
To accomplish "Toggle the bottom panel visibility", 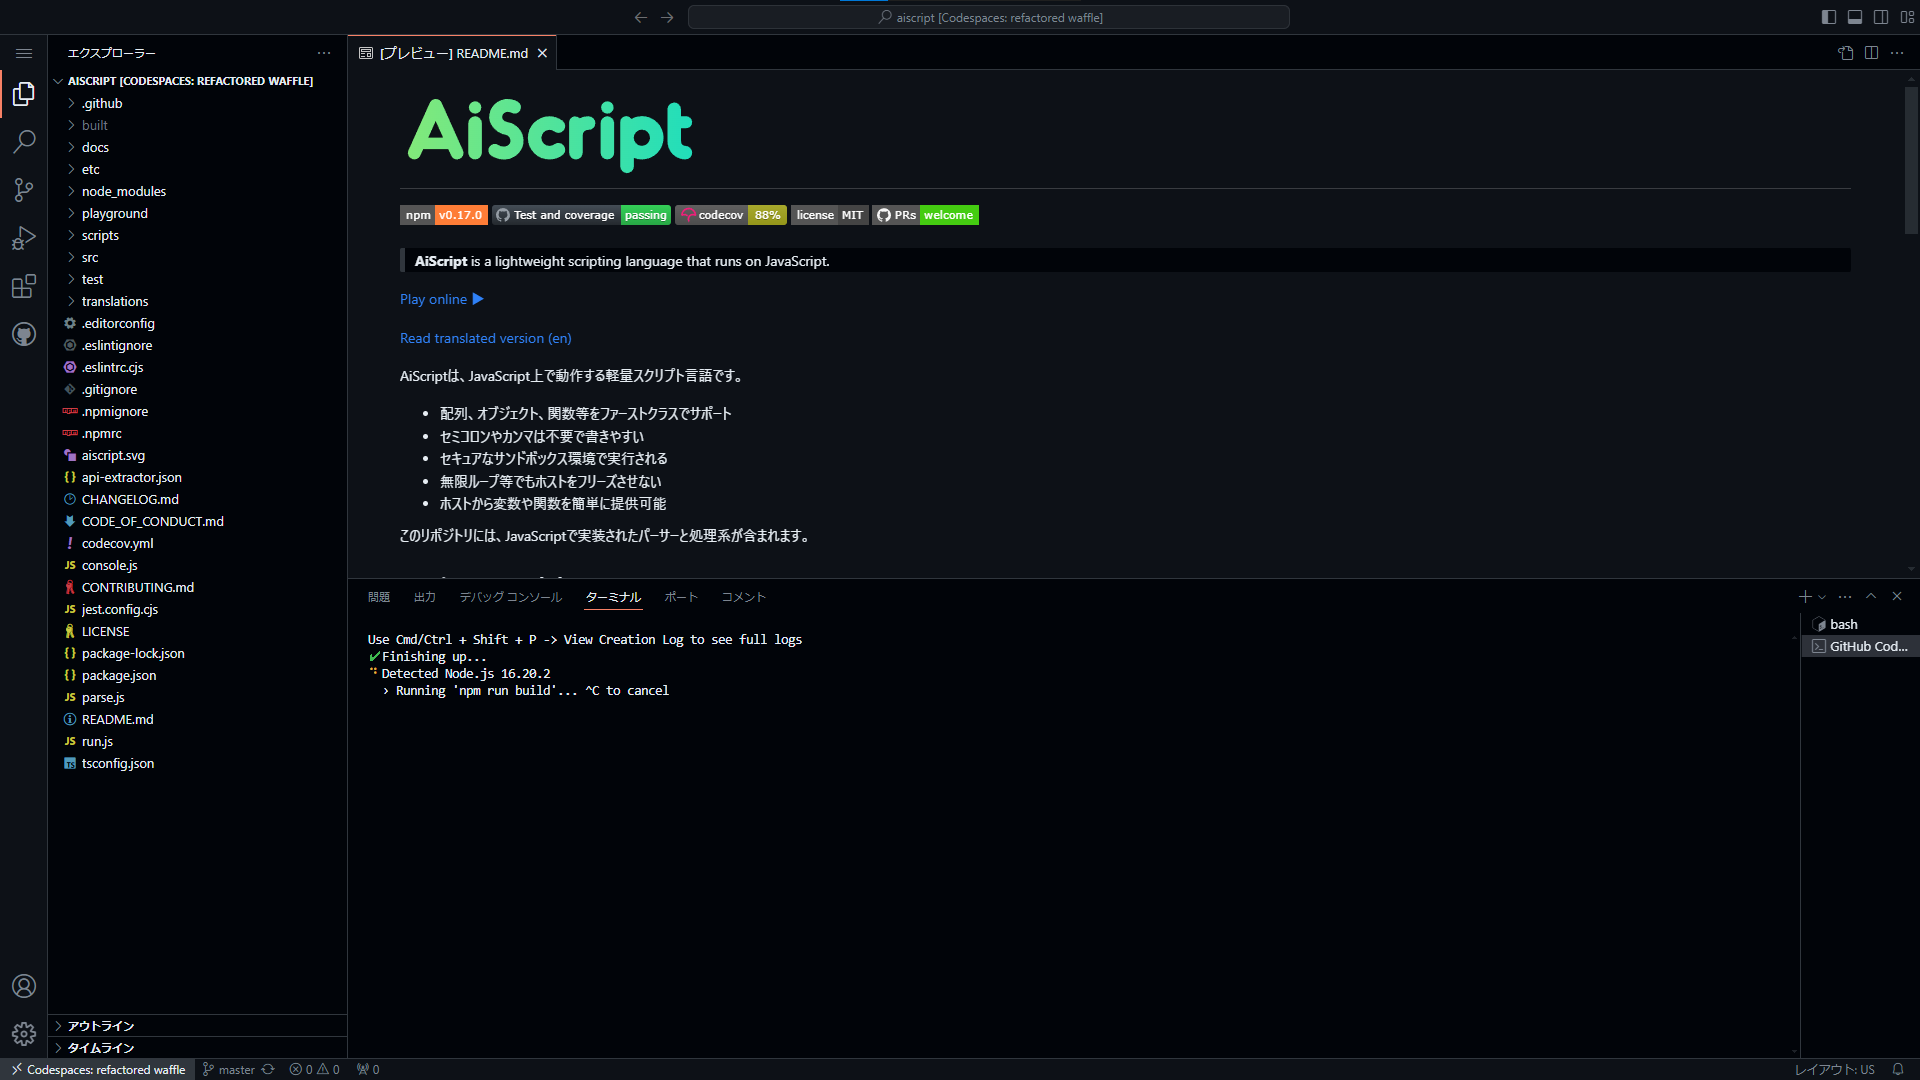I will point(1855,17).
